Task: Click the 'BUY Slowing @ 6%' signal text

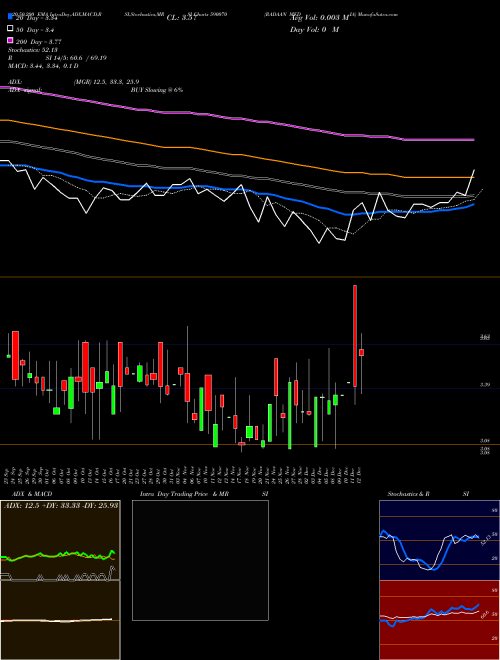Action: [157, 90]
